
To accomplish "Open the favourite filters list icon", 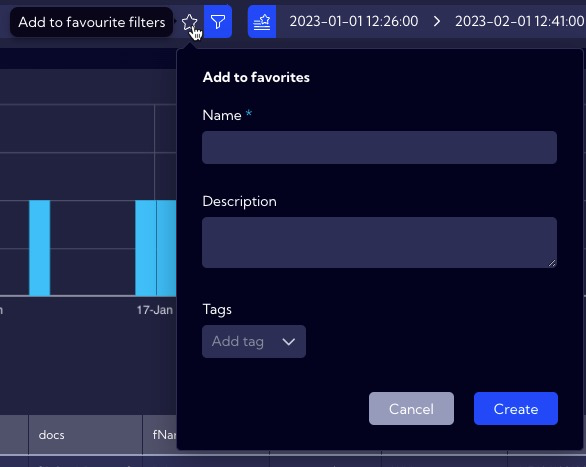I will click(x=262, y=22).
